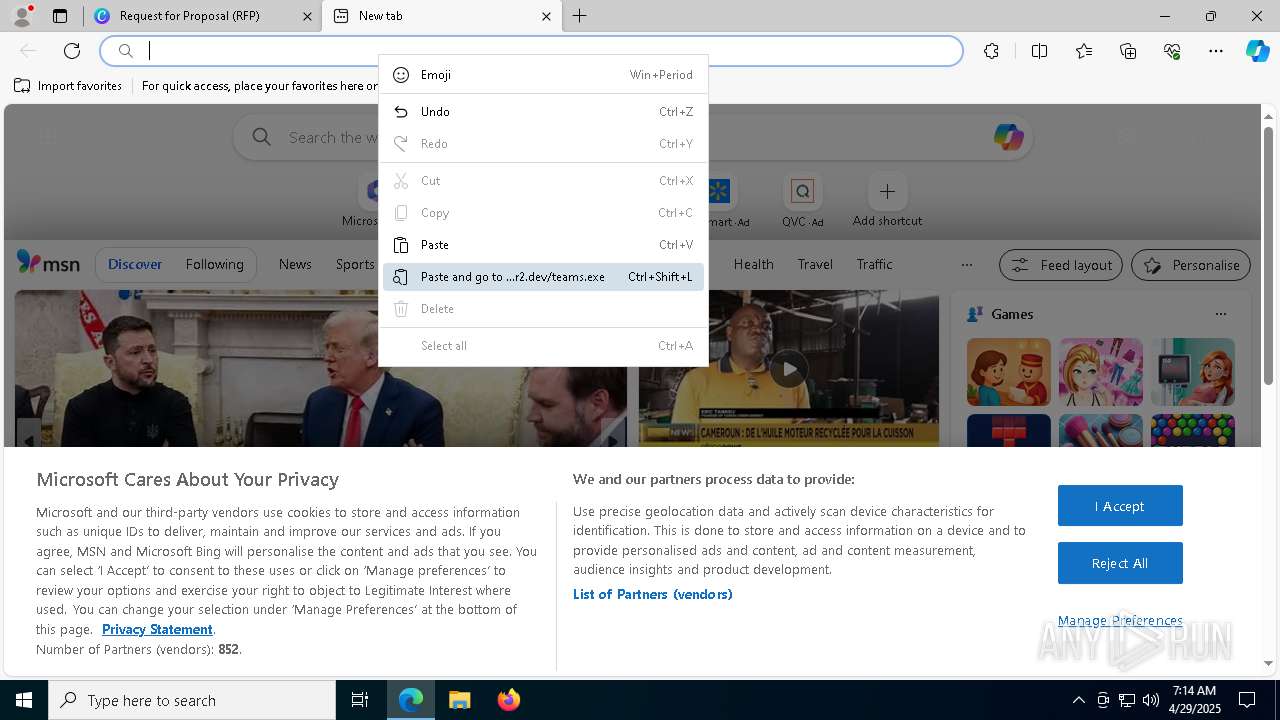
Task: Click the msn logo
Action: (48, 263)
